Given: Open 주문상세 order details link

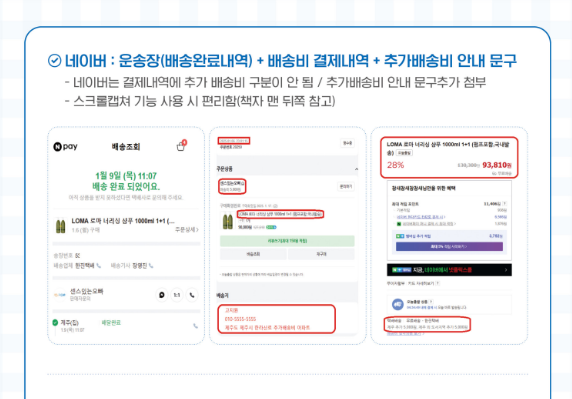Looking at the screenshot, I should point(186,230).
